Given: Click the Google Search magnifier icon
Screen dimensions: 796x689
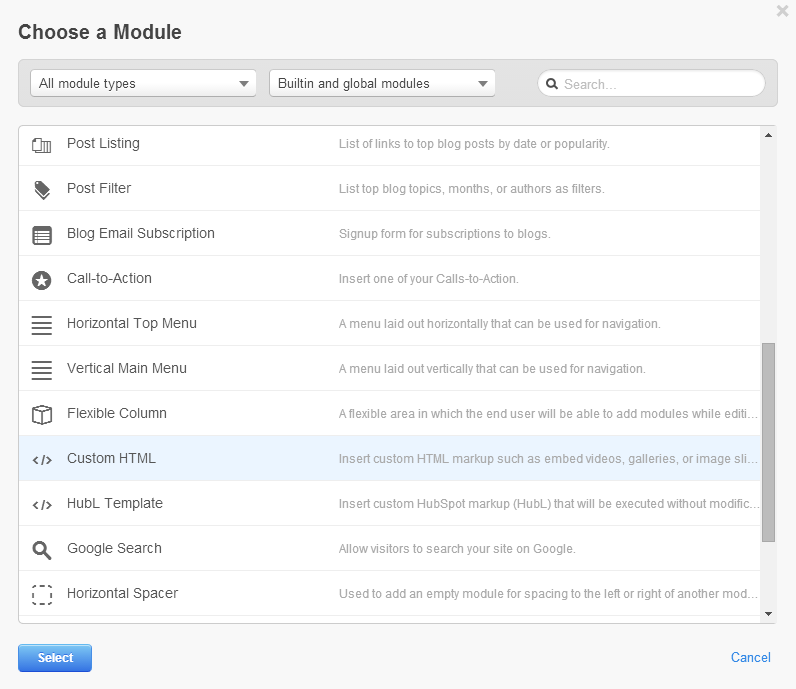Looking at the screenshot, I should (42, 550).
